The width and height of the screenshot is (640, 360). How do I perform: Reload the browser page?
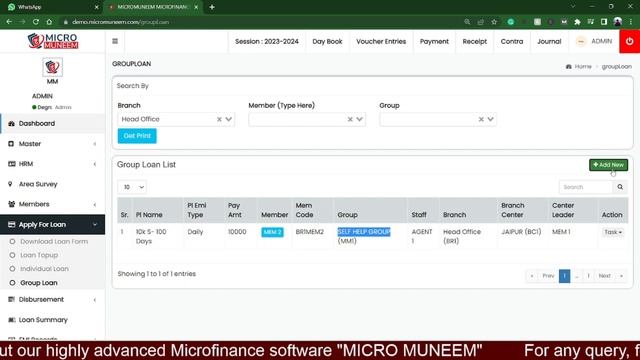click(36, 22)
